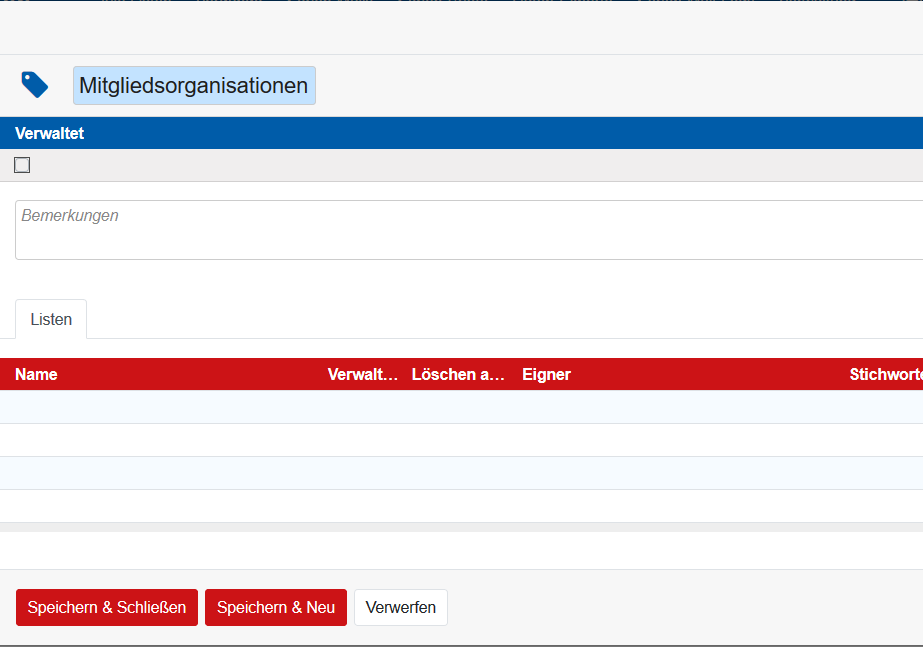The image size is (923, 647).
Task: Click the Stichworte column header
Action: pos(885,374)
